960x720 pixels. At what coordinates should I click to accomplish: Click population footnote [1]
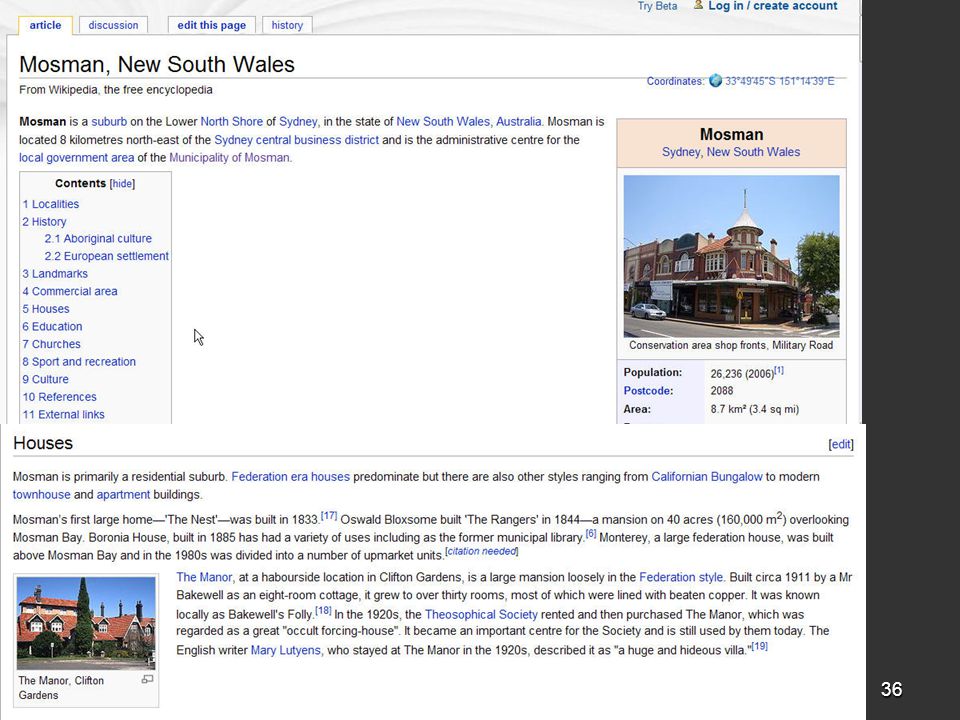coord(778,370)
